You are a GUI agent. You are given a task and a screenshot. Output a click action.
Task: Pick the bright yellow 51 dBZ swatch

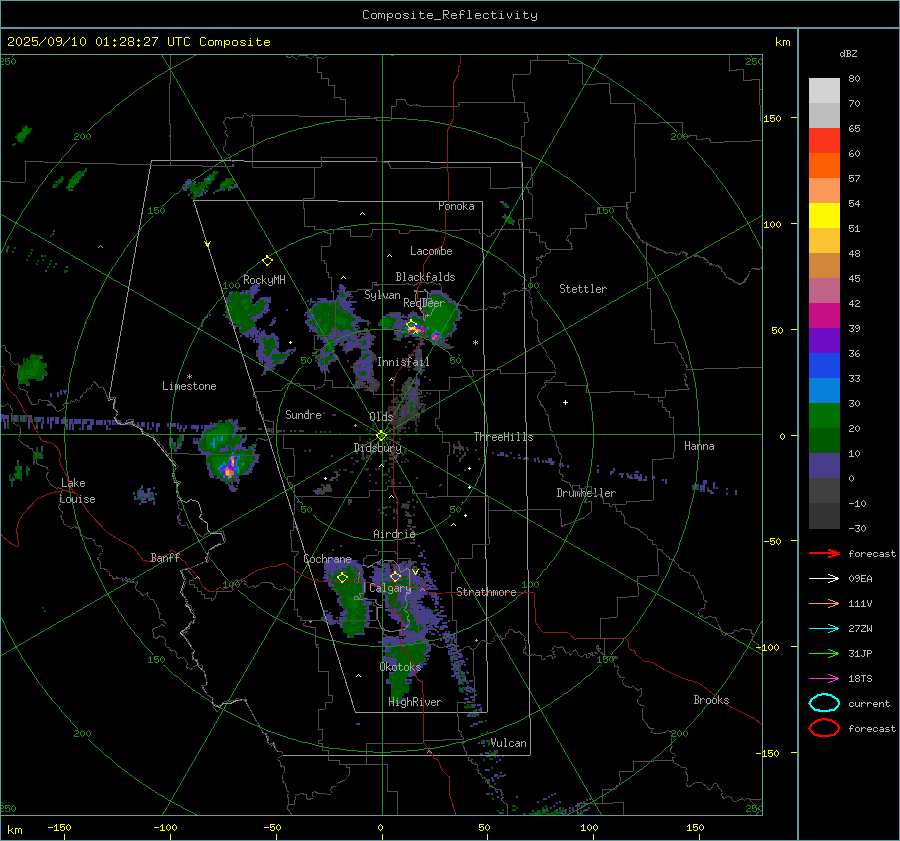(x=824, y=215)
